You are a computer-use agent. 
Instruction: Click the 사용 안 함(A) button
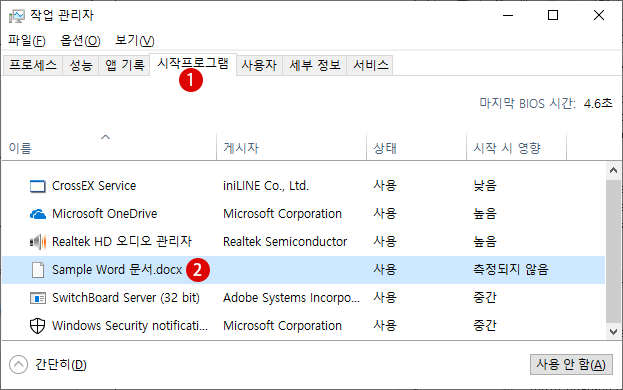[x=571, y=364]
